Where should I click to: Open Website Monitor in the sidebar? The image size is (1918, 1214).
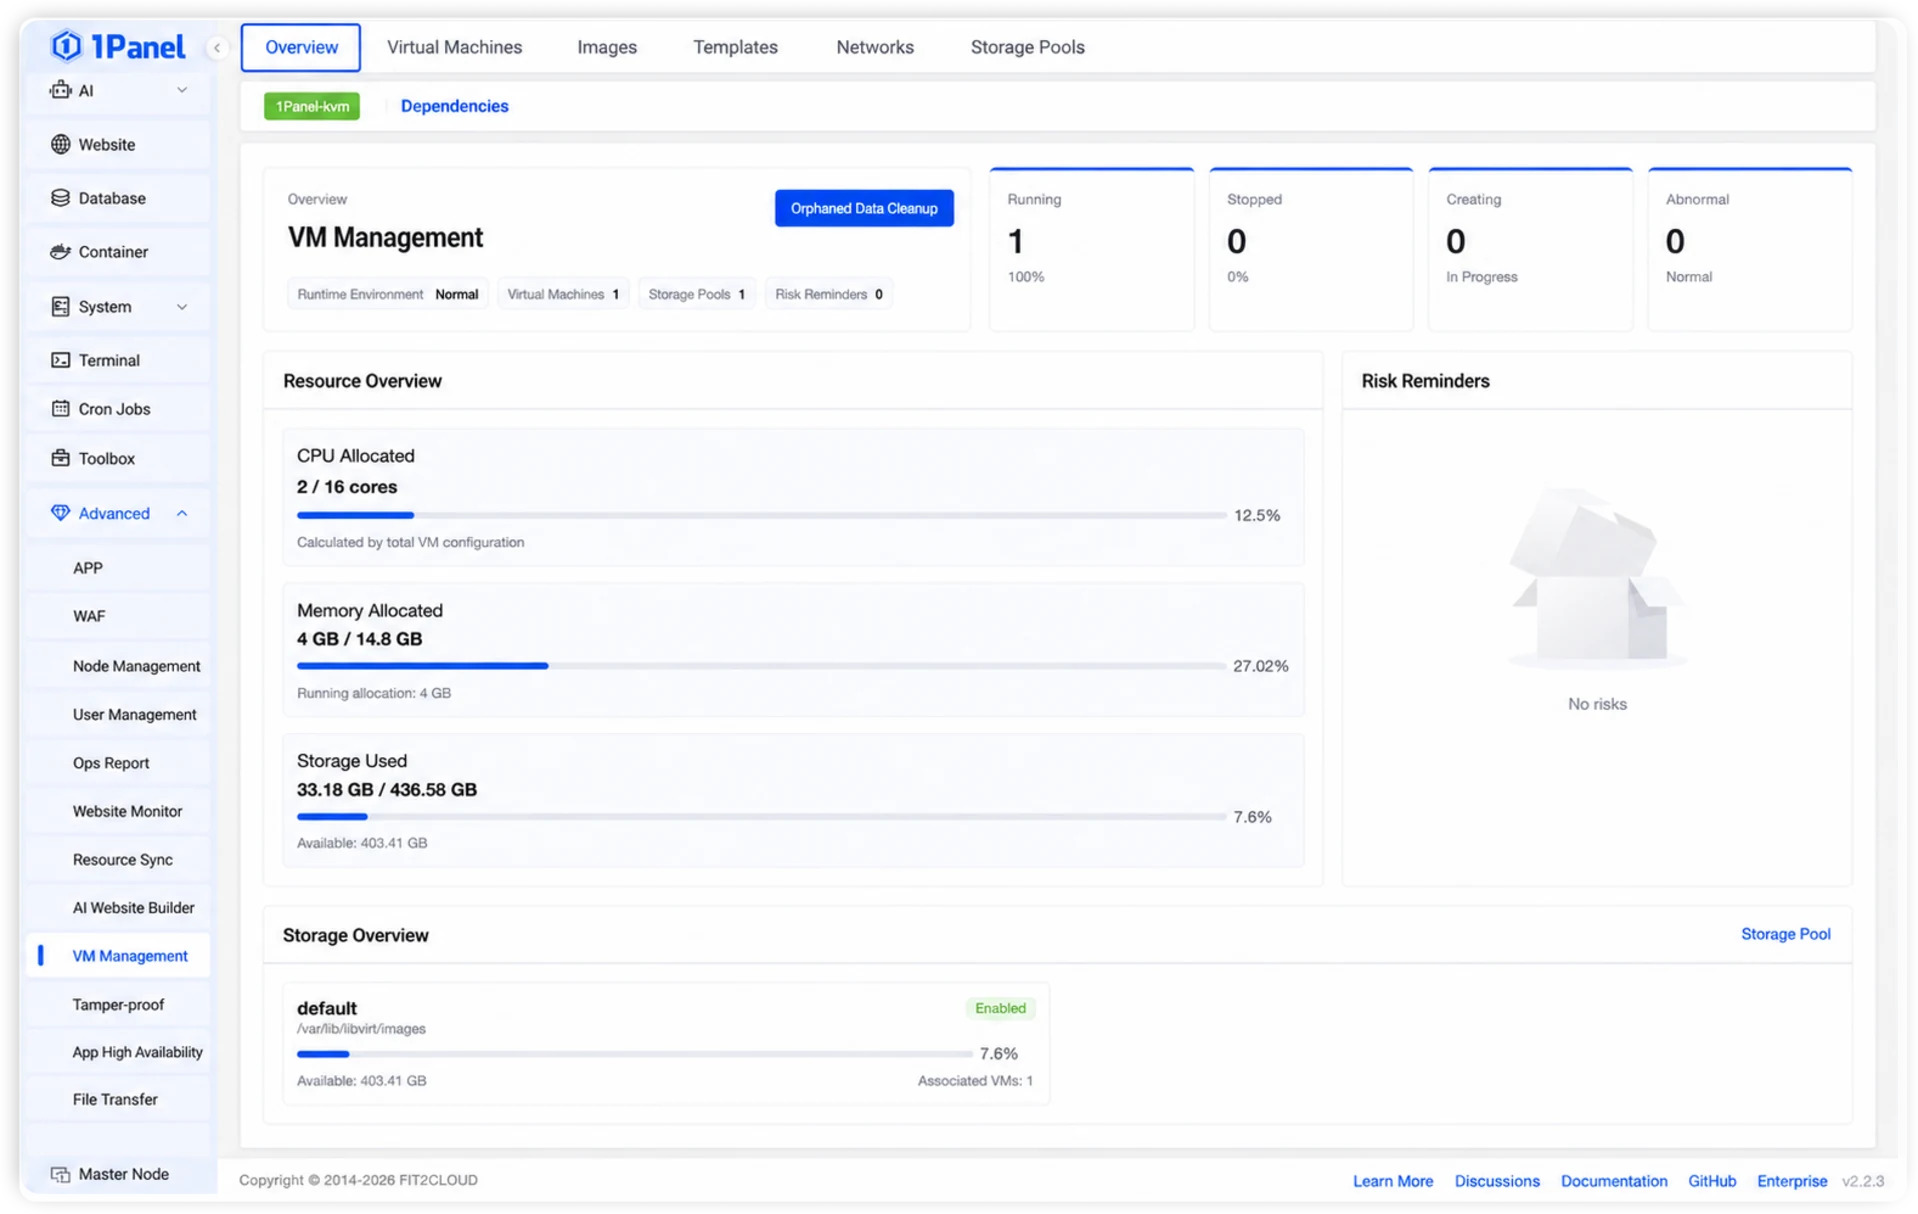pos(118,811)
